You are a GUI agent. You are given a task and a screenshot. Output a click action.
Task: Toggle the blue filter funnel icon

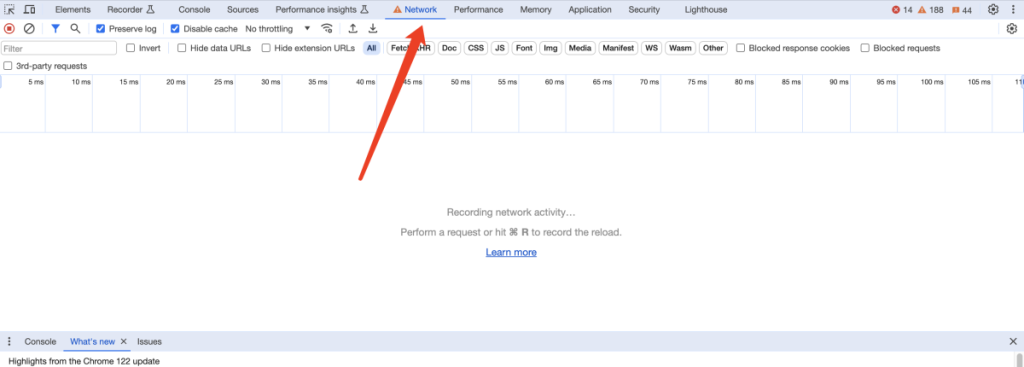click(x=56, y=29)
